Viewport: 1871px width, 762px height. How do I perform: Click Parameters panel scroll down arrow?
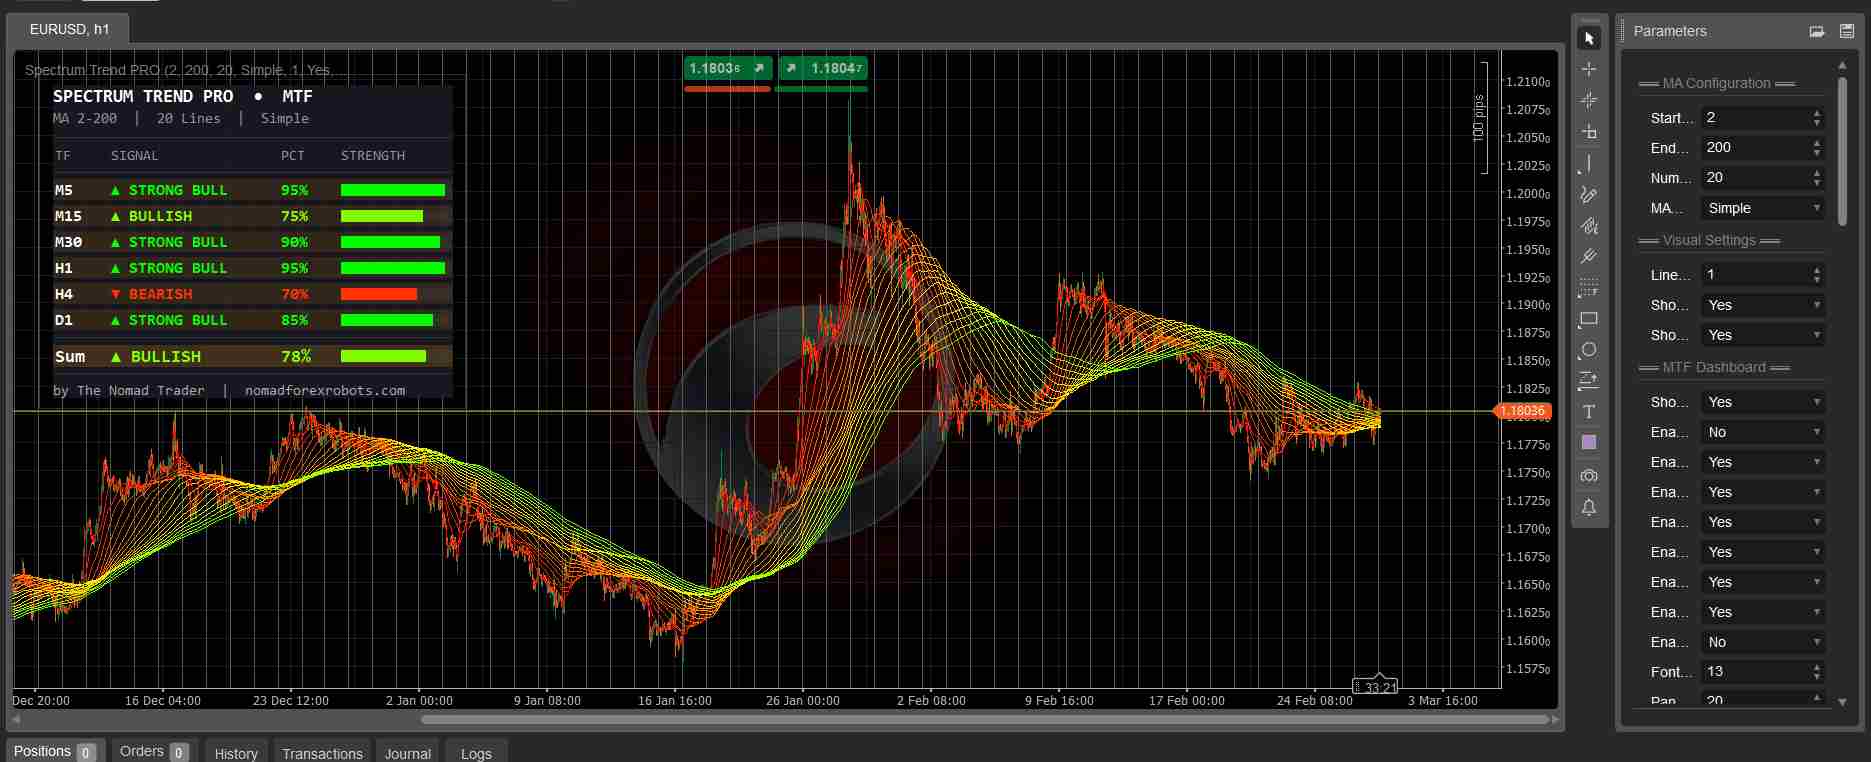tap(1843, 702)
